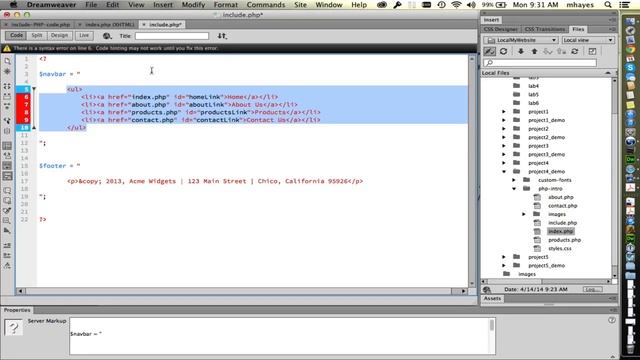Image resolution: width=640 pixels, height=360 pixels.
Task: Open the LocalMyWebsite site dropdown
Action: point(521,40)
